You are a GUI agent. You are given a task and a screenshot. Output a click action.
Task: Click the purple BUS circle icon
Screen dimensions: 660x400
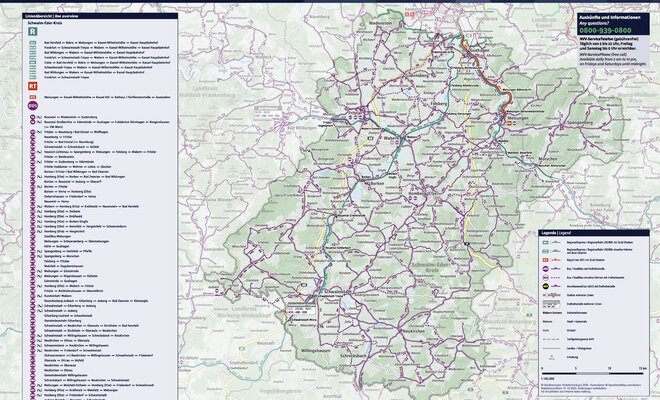[x=33, y=104]
